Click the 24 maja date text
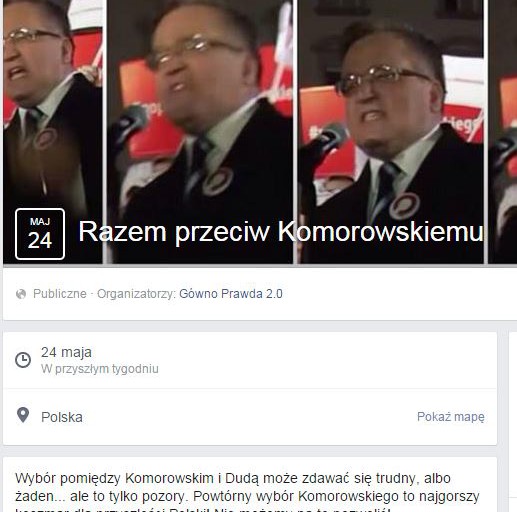517x512 pixels. [x=66, y=352]
